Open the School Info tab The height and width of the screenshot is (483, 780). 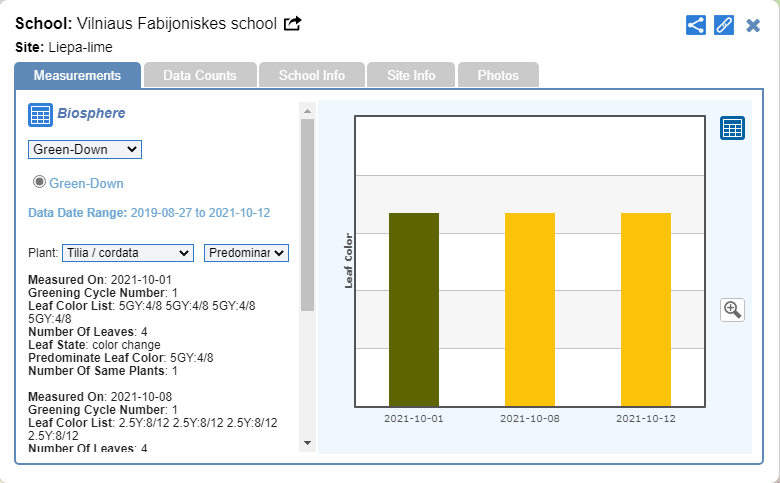click(x=312, y=75)
